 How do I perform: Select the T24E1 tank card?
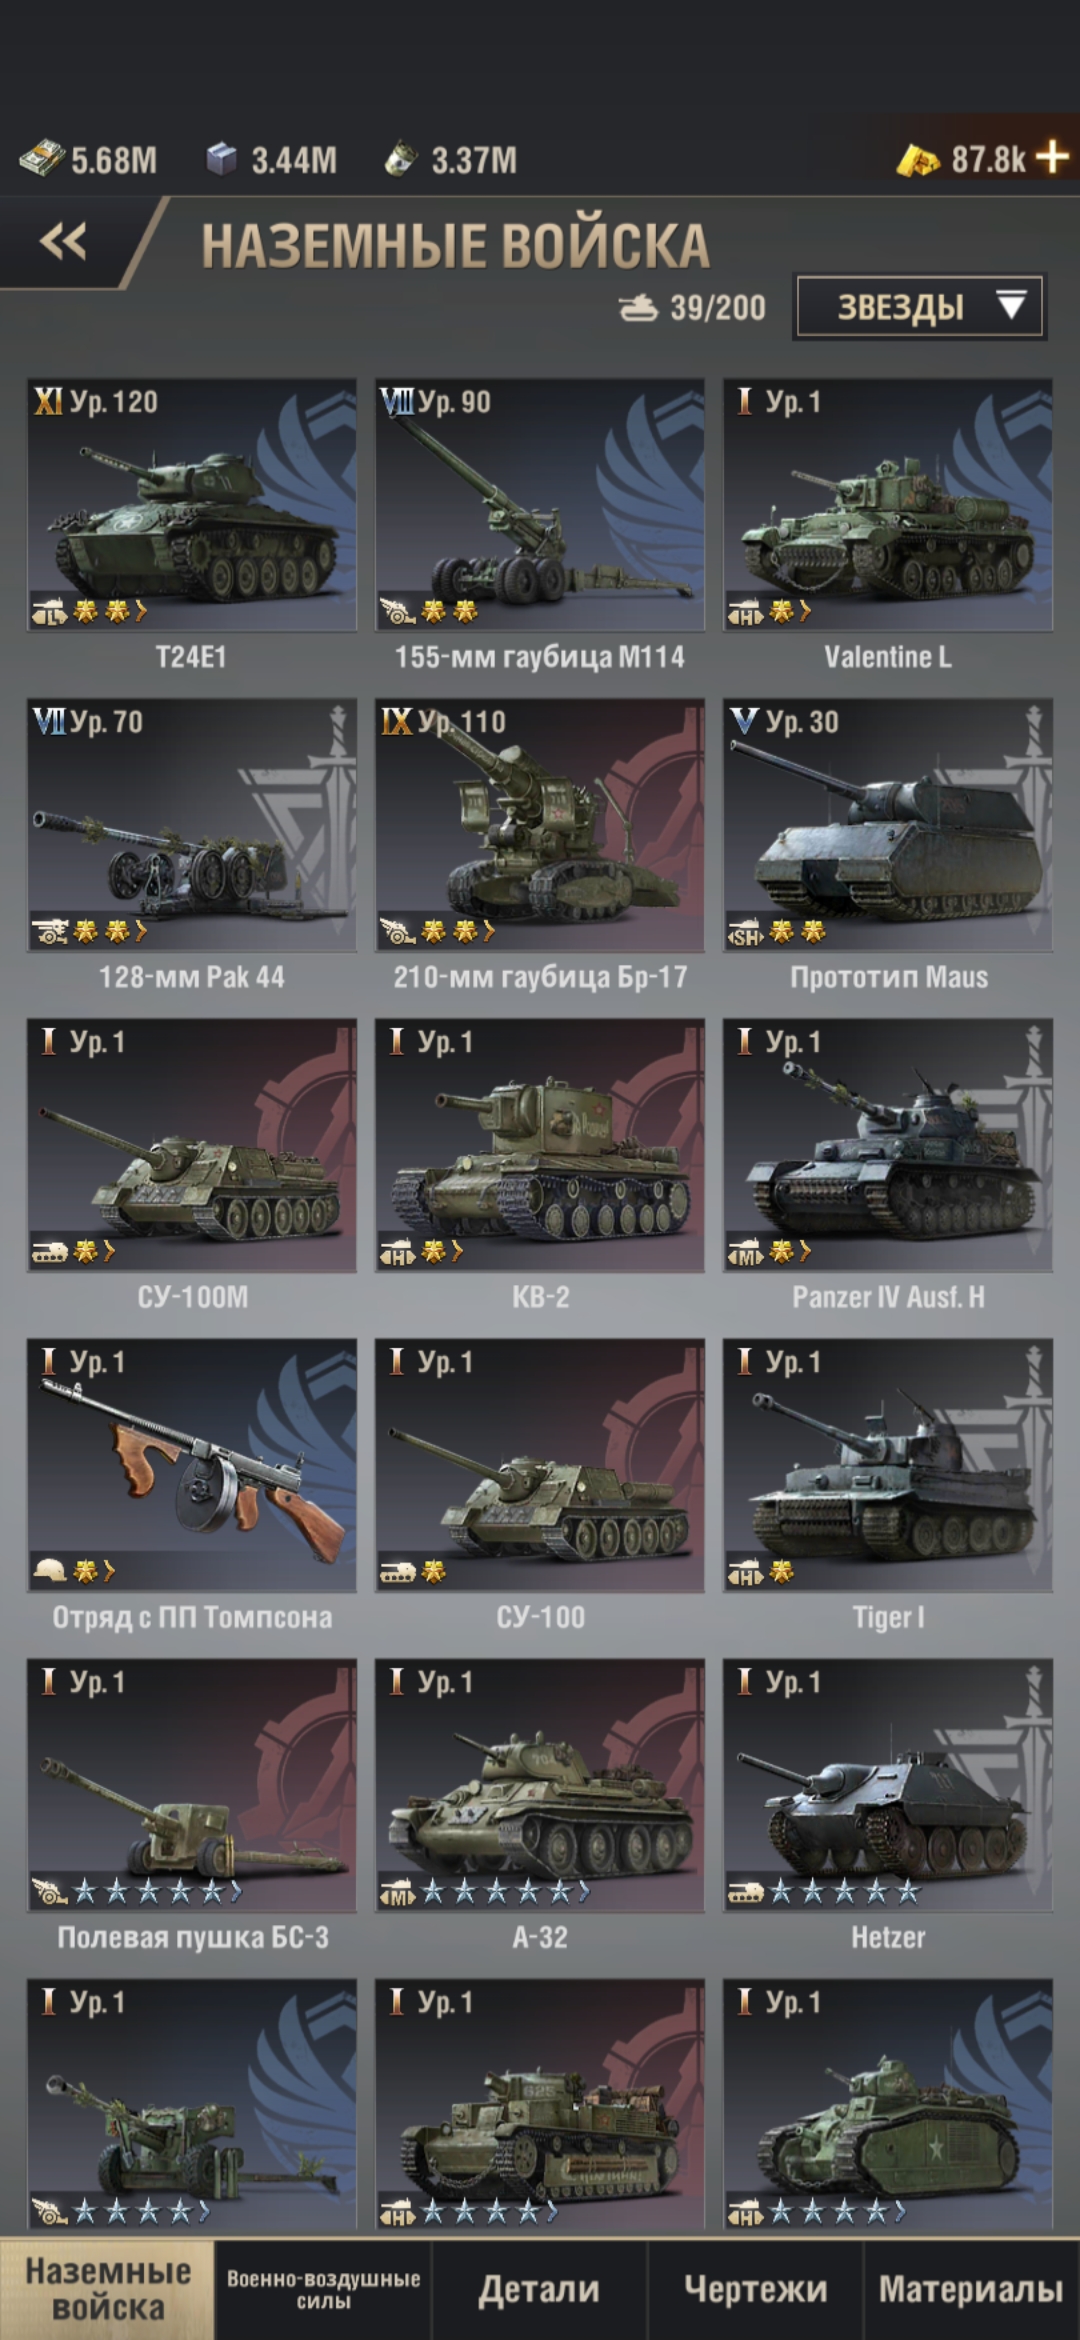[191, 524]
